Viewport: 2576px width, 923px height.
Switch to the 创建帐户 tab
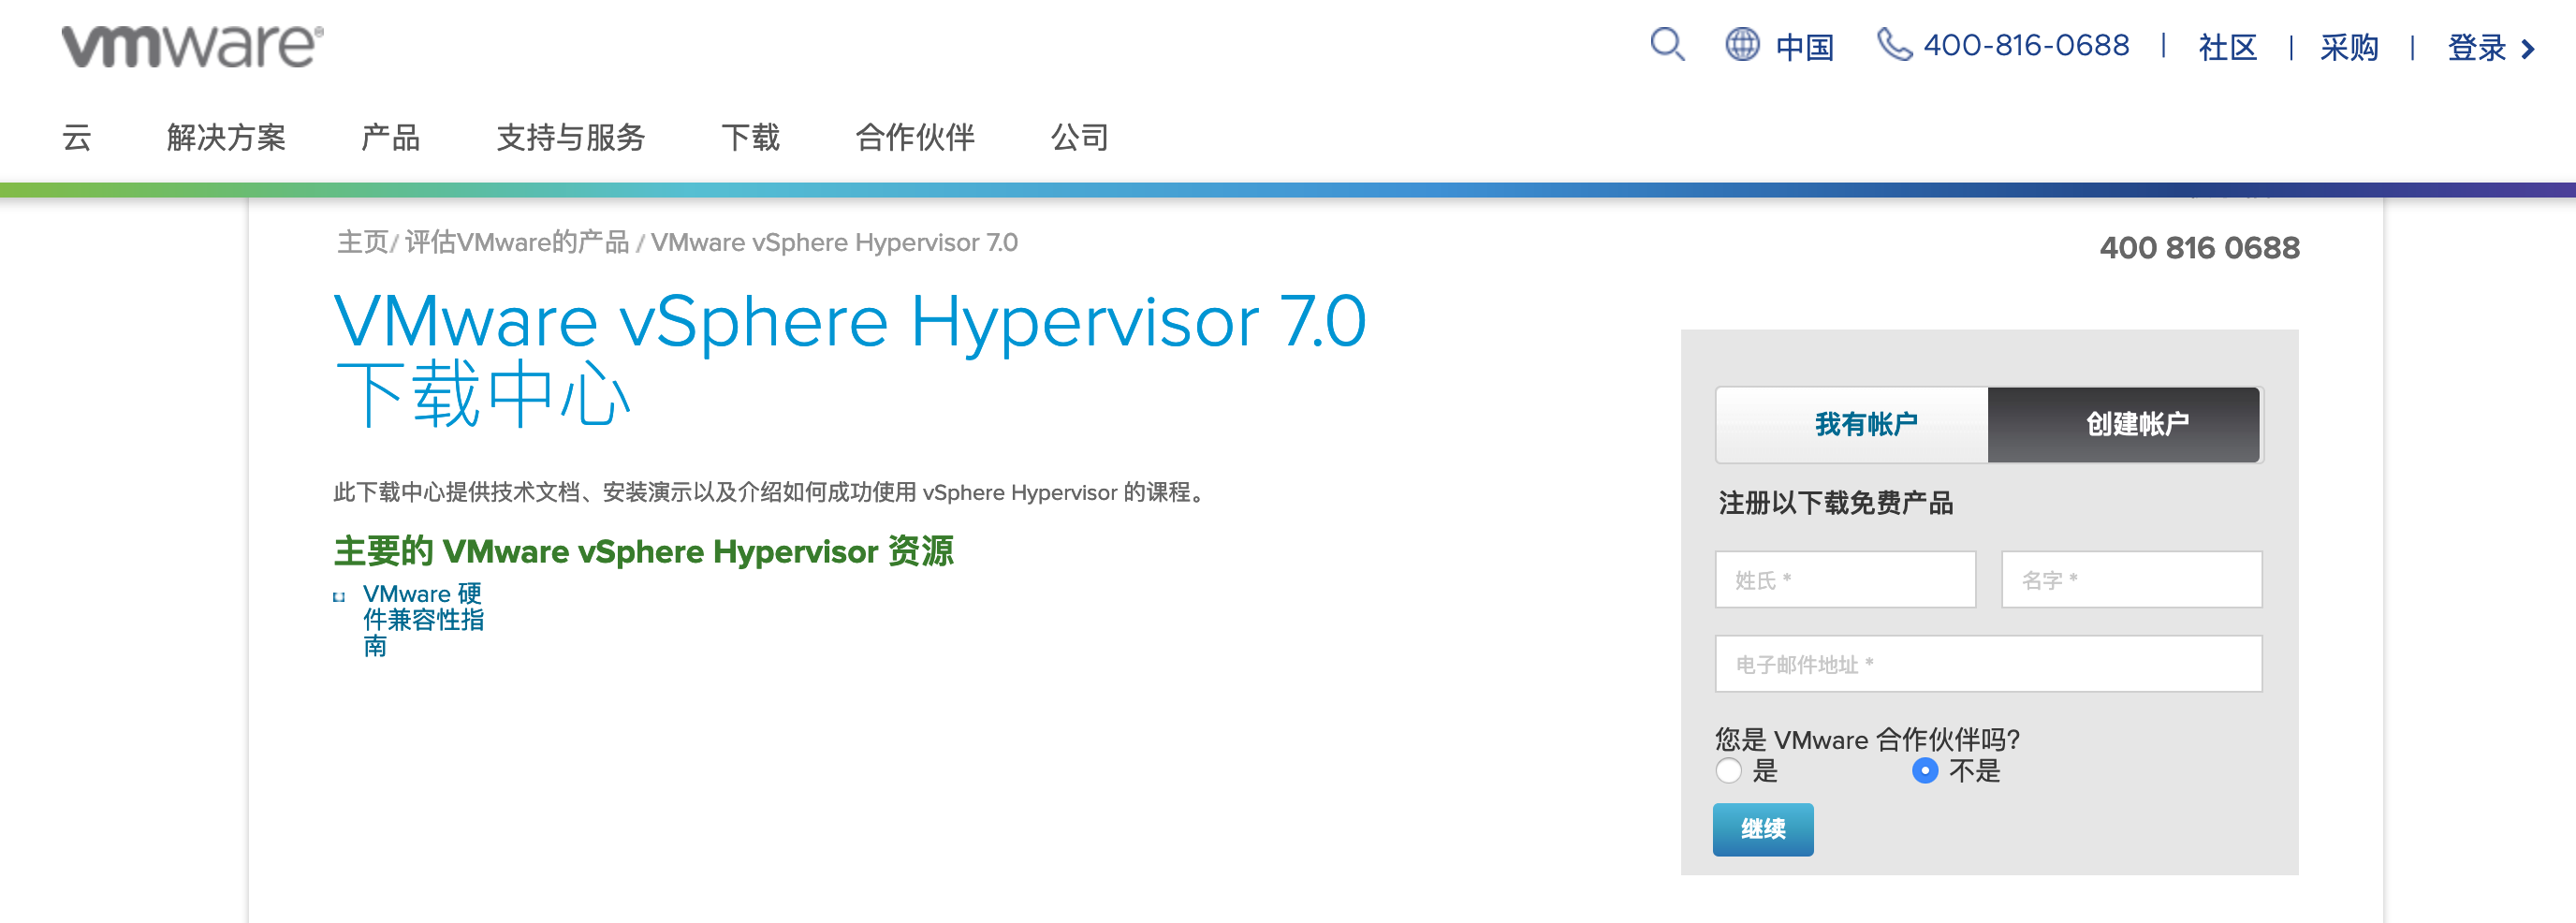pos(2124,425)
